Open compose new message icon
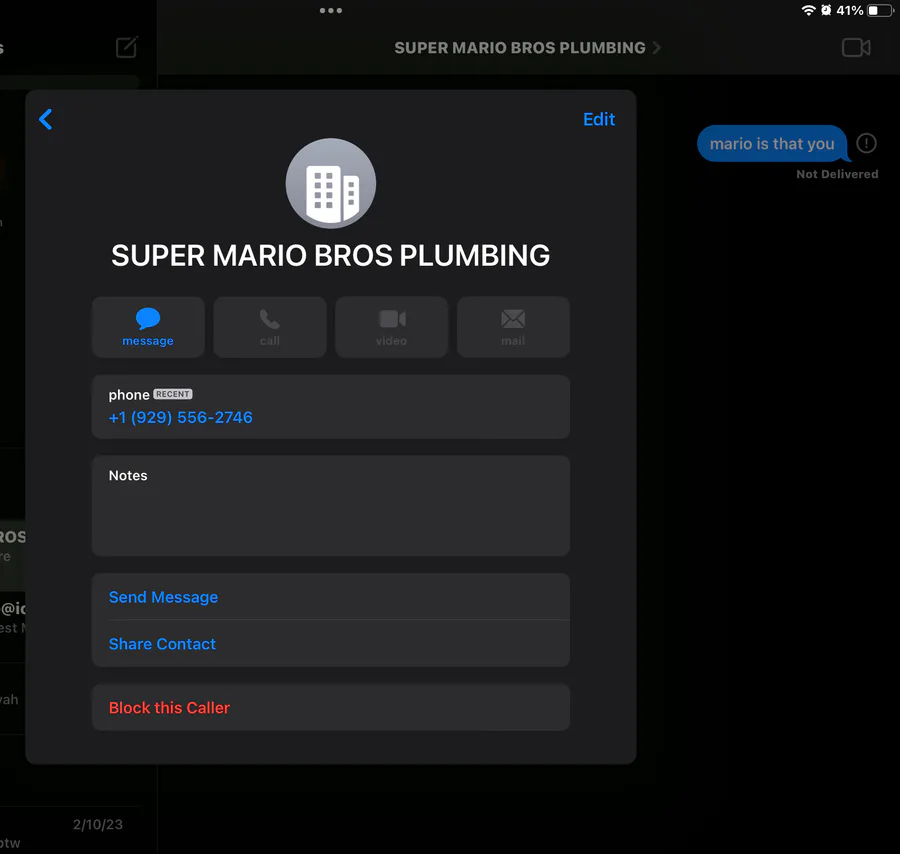Screen dimensions: 900x854 pos(126,48)
